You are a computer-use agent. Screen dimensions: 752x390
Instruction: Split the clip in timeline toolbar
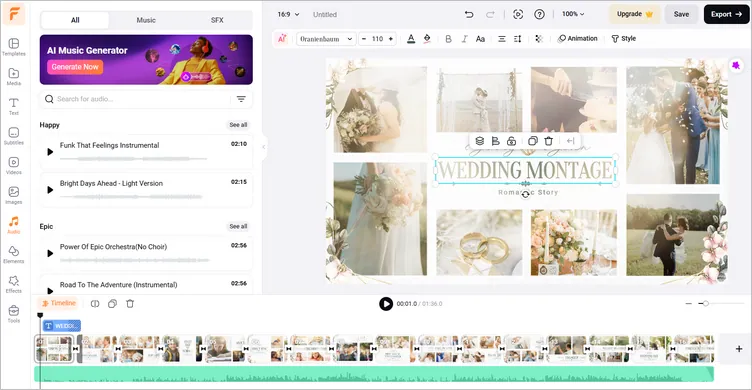(x=95, y=304)
